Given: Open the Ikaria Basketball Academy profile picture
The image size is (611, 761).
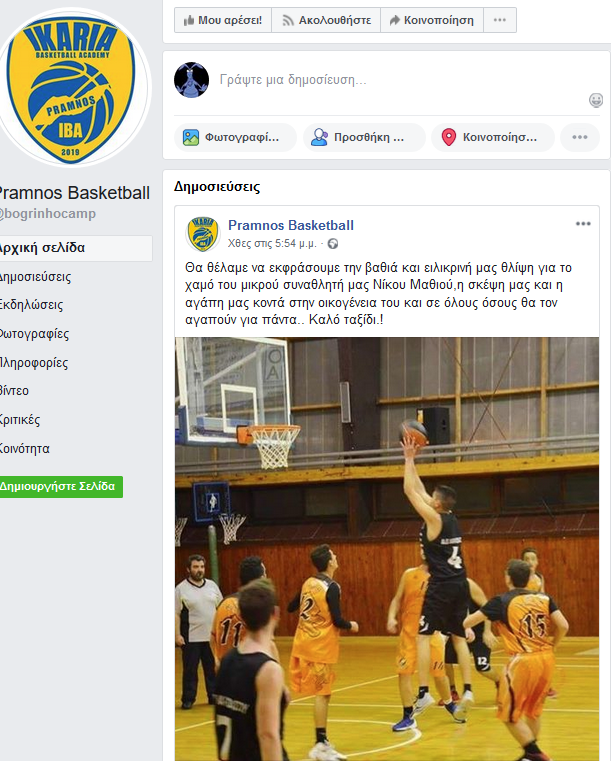Looking at the screenshot, I should pyautogui.click(x=71, y=88).
